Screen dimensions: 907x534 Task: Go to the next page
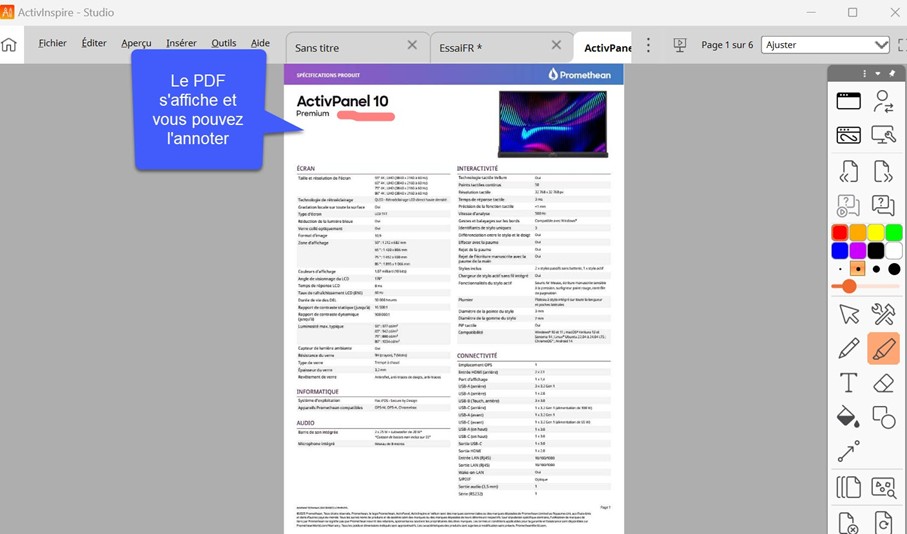coord(883,171)
